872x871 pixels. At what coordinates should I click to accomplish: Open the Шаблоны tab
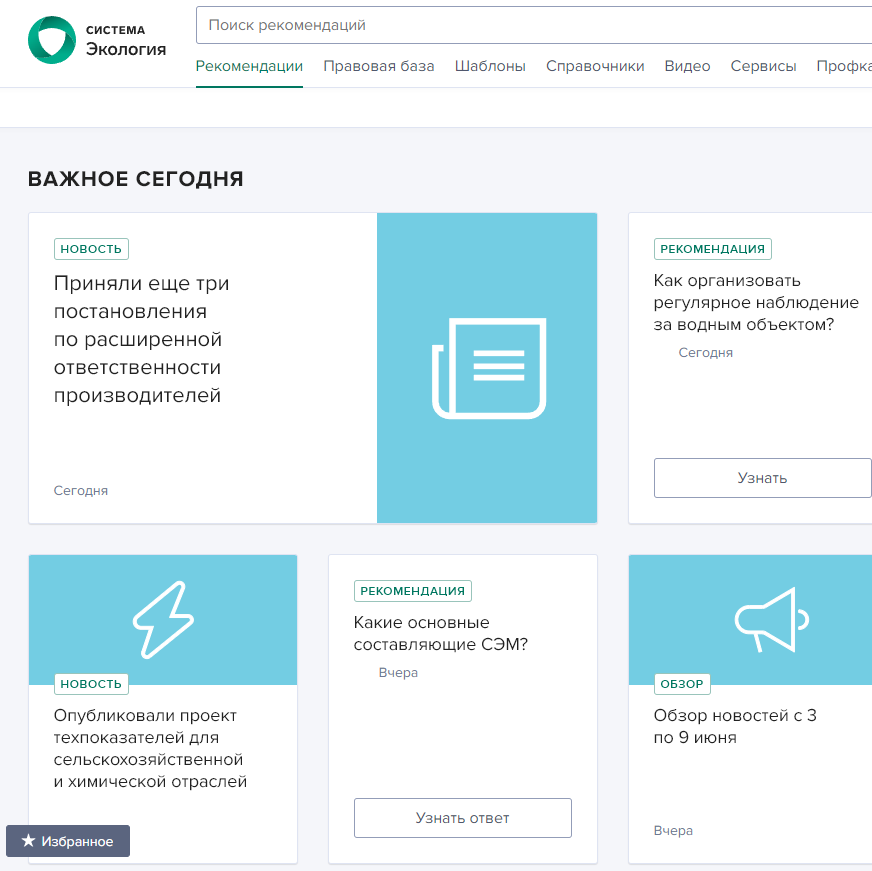tap(490, 67)
